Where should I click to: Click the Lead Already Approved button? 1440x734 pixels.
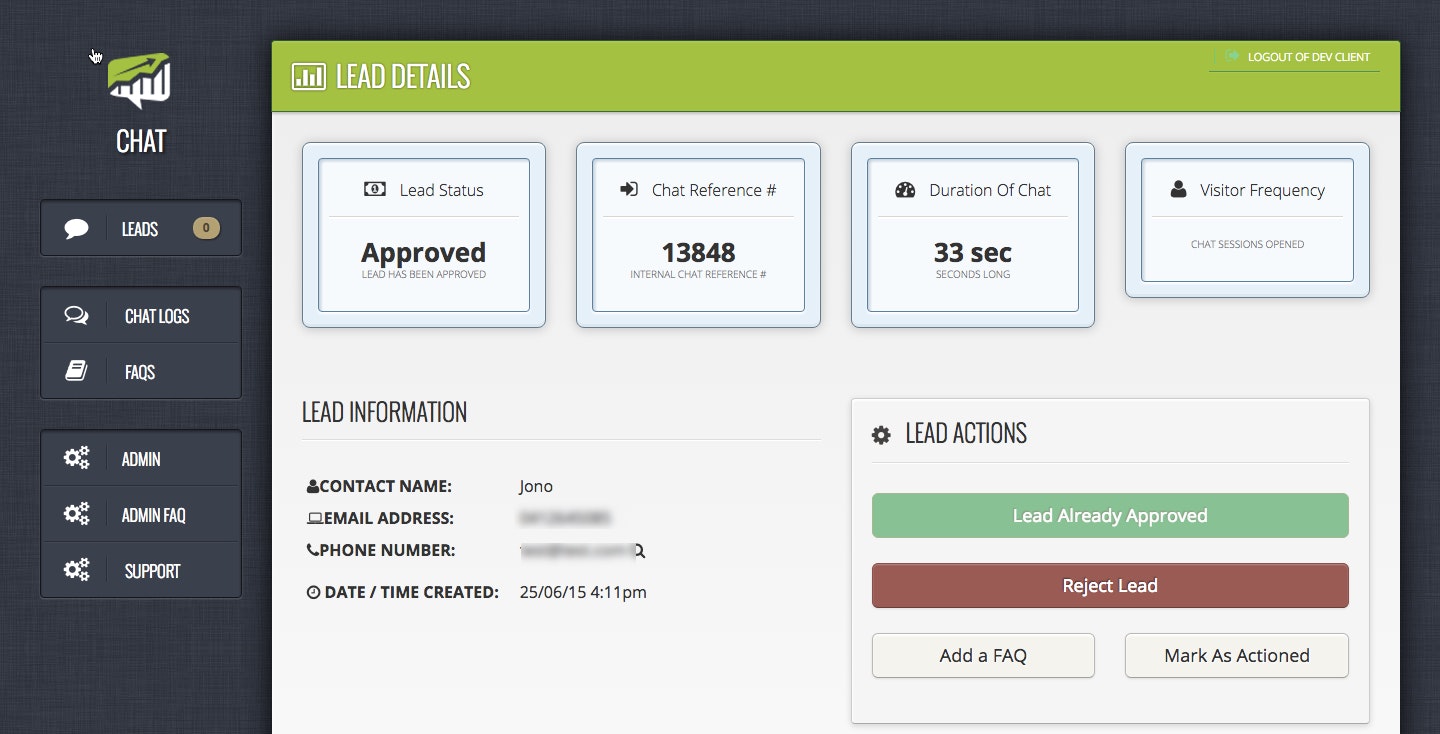tap(1110, 516)
